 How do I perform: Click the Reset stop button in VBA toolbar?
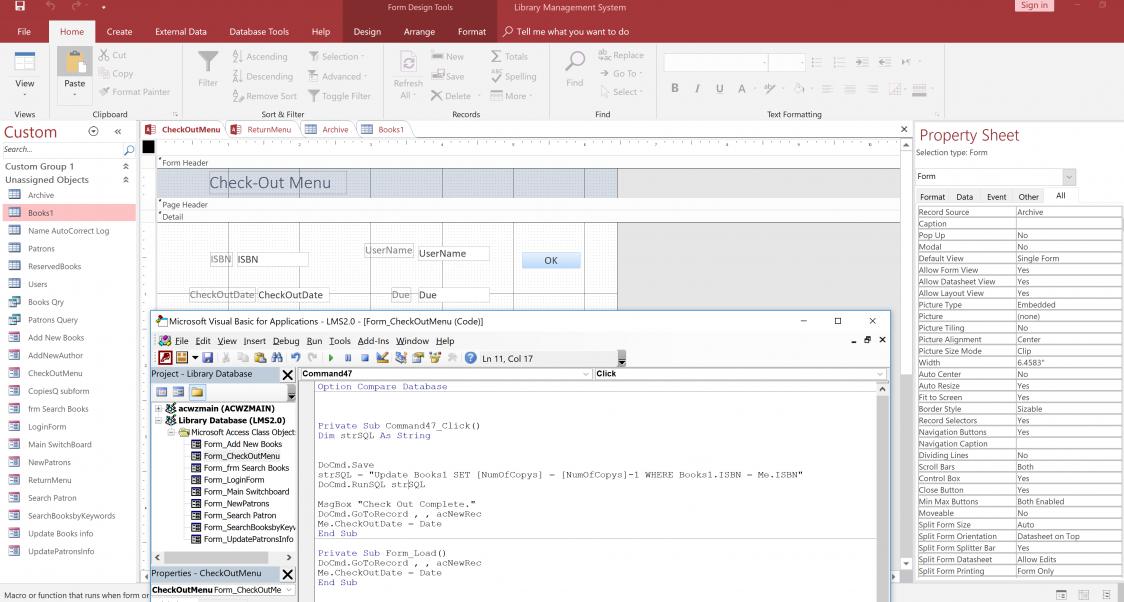[365, 358]
